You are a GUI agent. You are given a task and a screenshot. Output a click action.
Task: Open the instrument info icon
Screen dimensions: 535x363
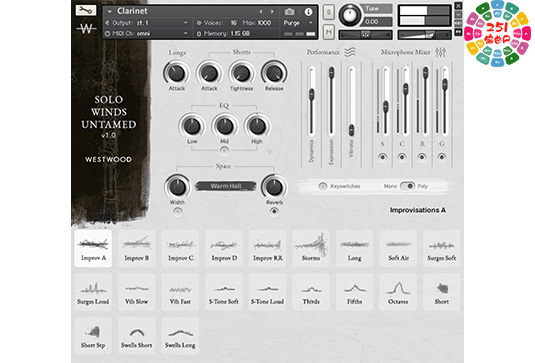pos(308,12)
